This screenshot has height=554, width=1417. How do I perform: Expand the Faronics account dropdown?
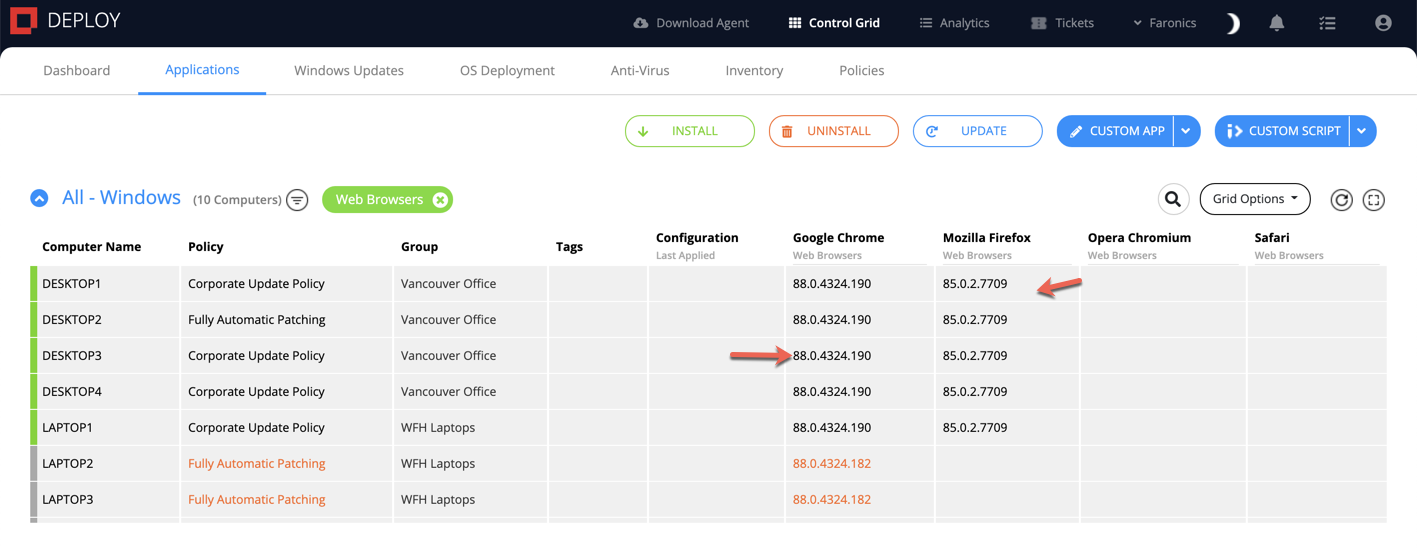pyautogui.click(x=1164, y=23)
